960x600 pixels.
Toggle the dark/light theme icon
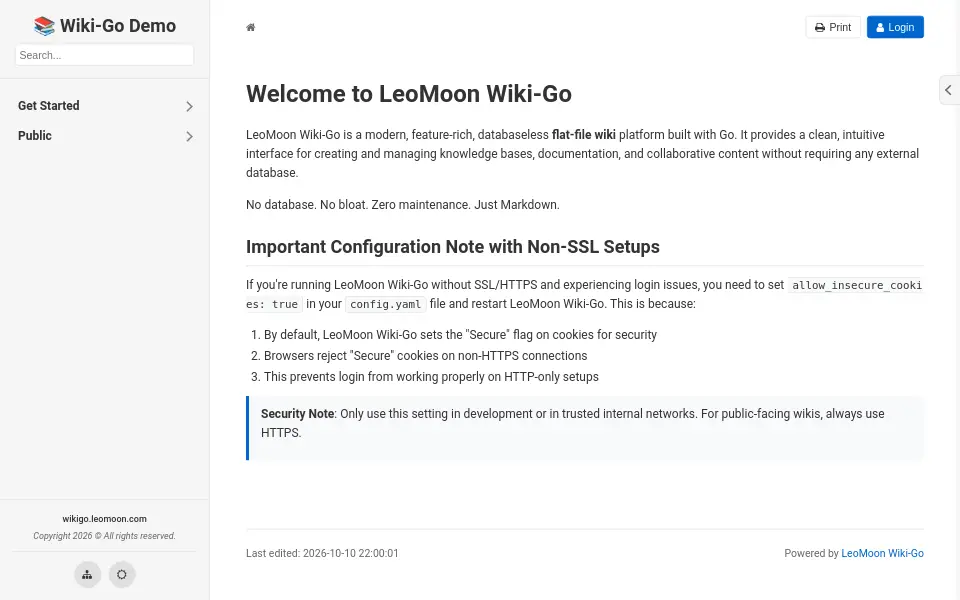pos(122,574)
